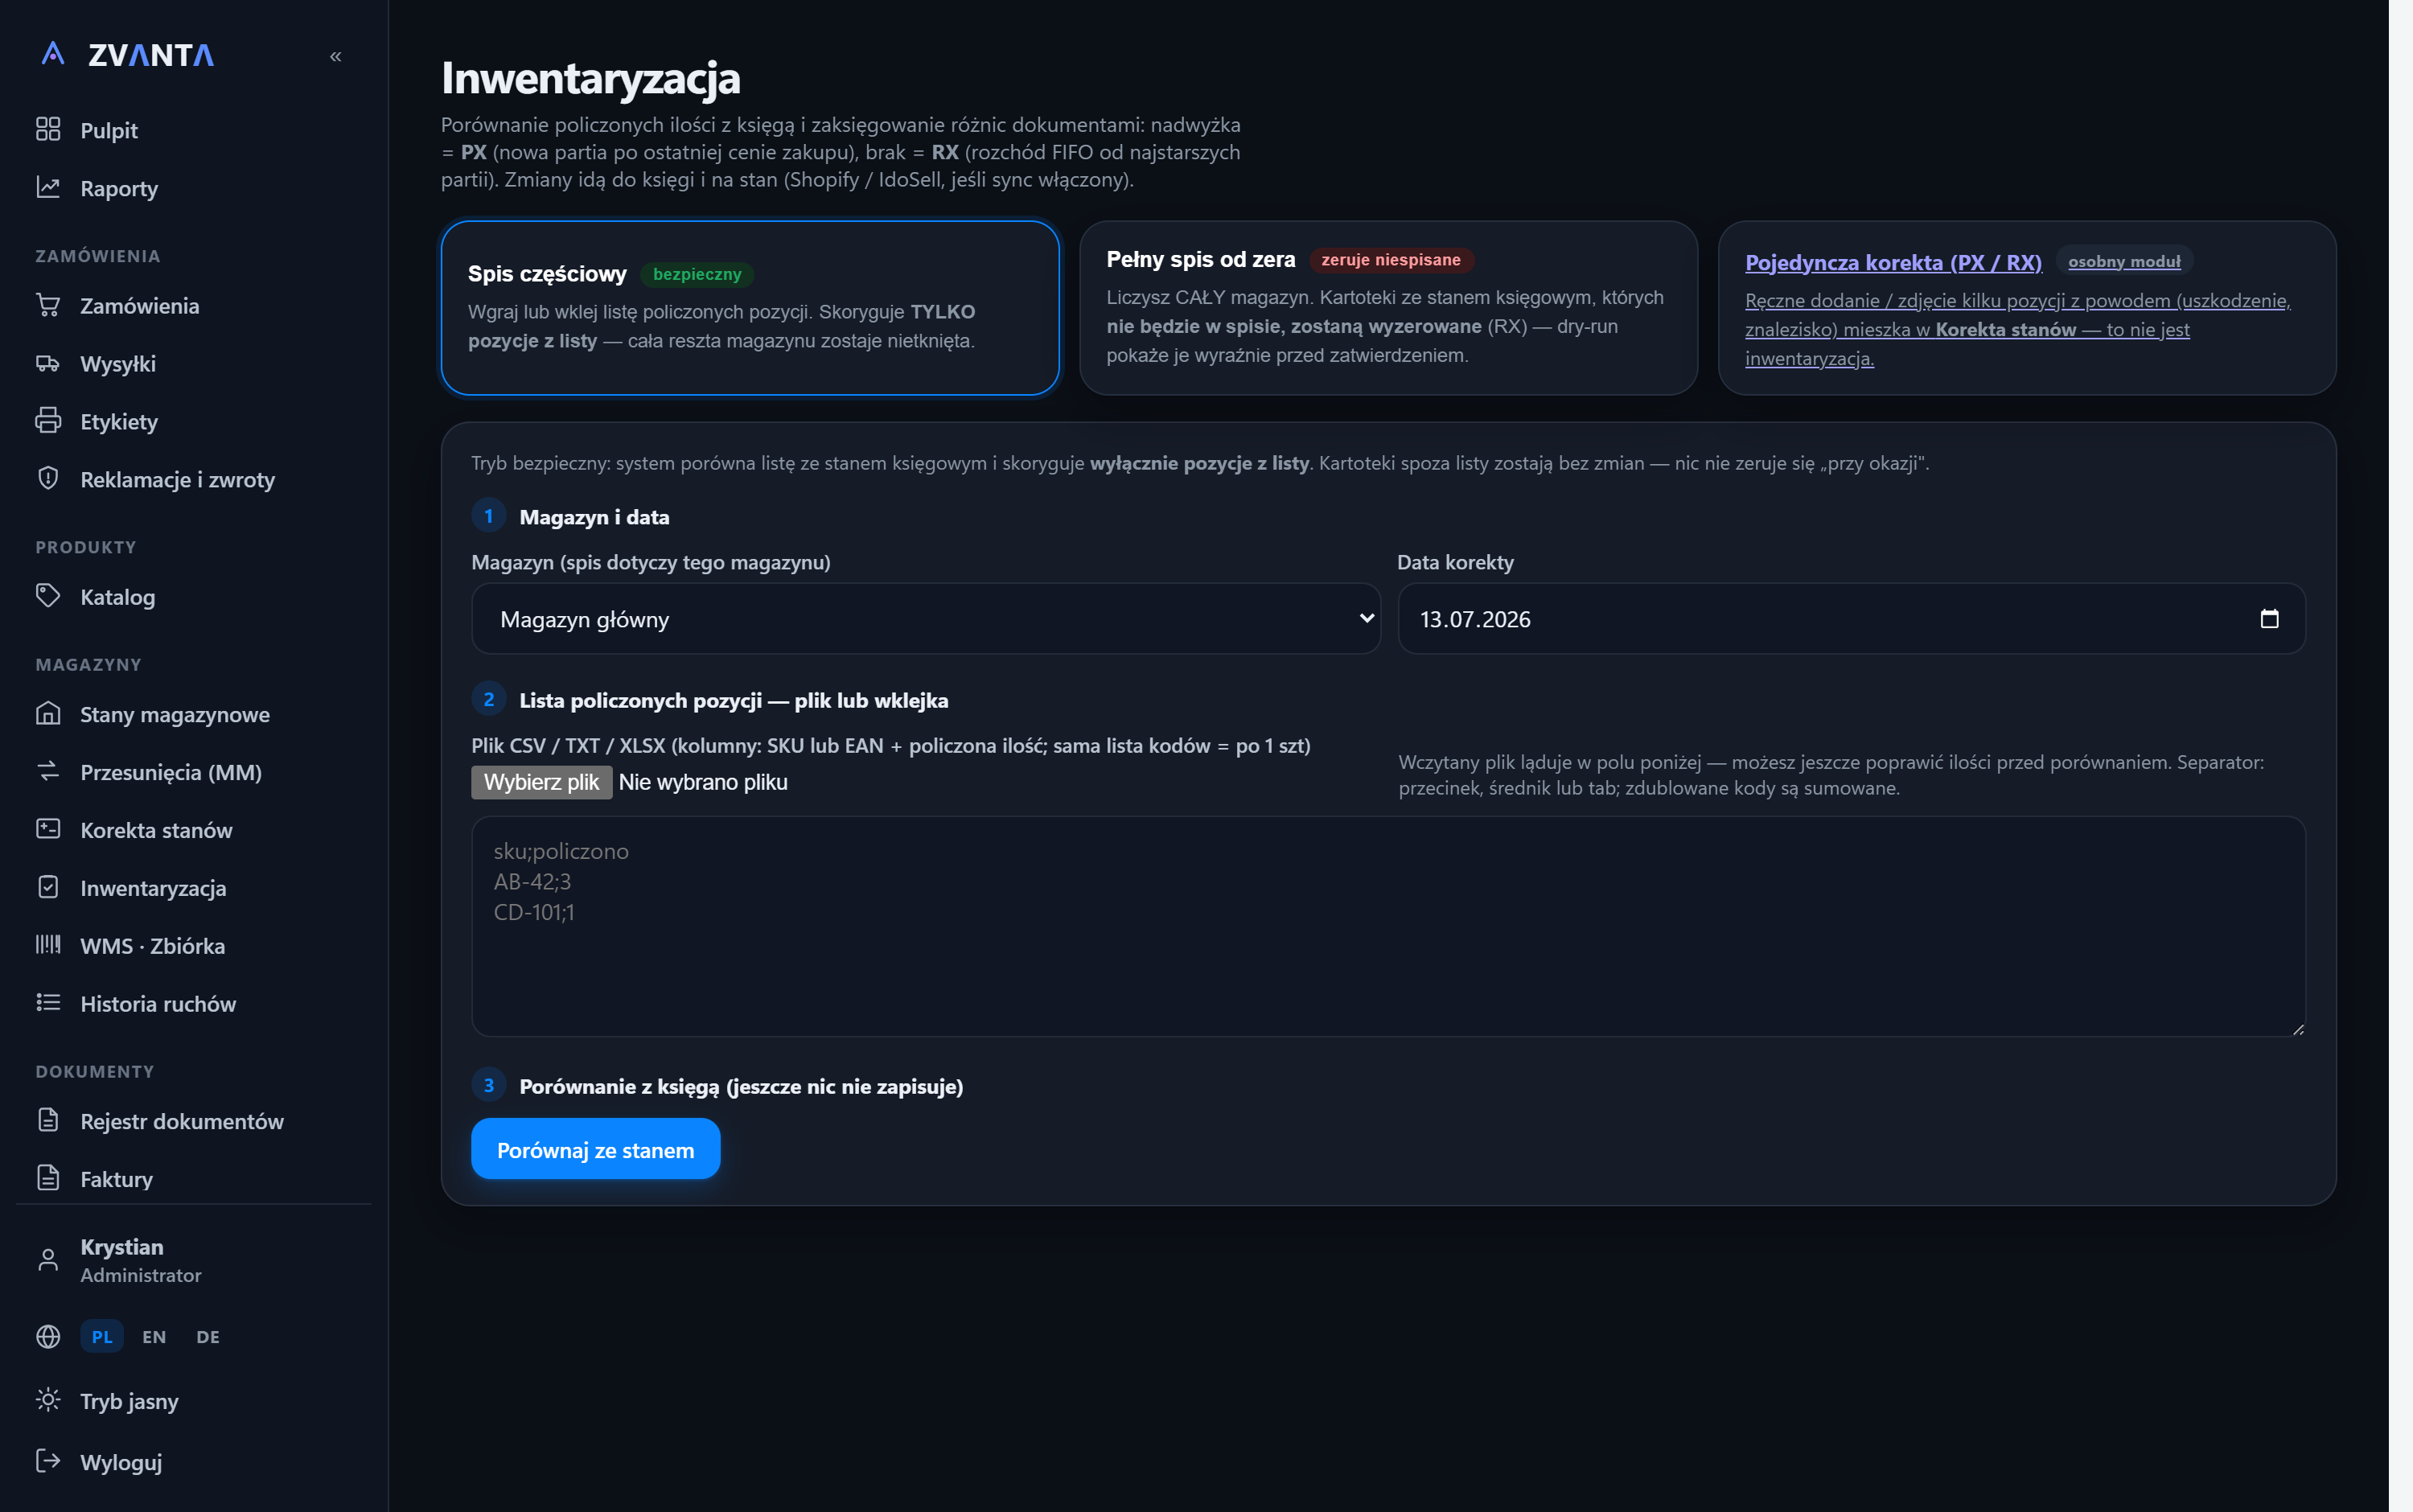Open Raporty chart icon
This screenshot has width=2413, height=1512.
coord(48,187)
